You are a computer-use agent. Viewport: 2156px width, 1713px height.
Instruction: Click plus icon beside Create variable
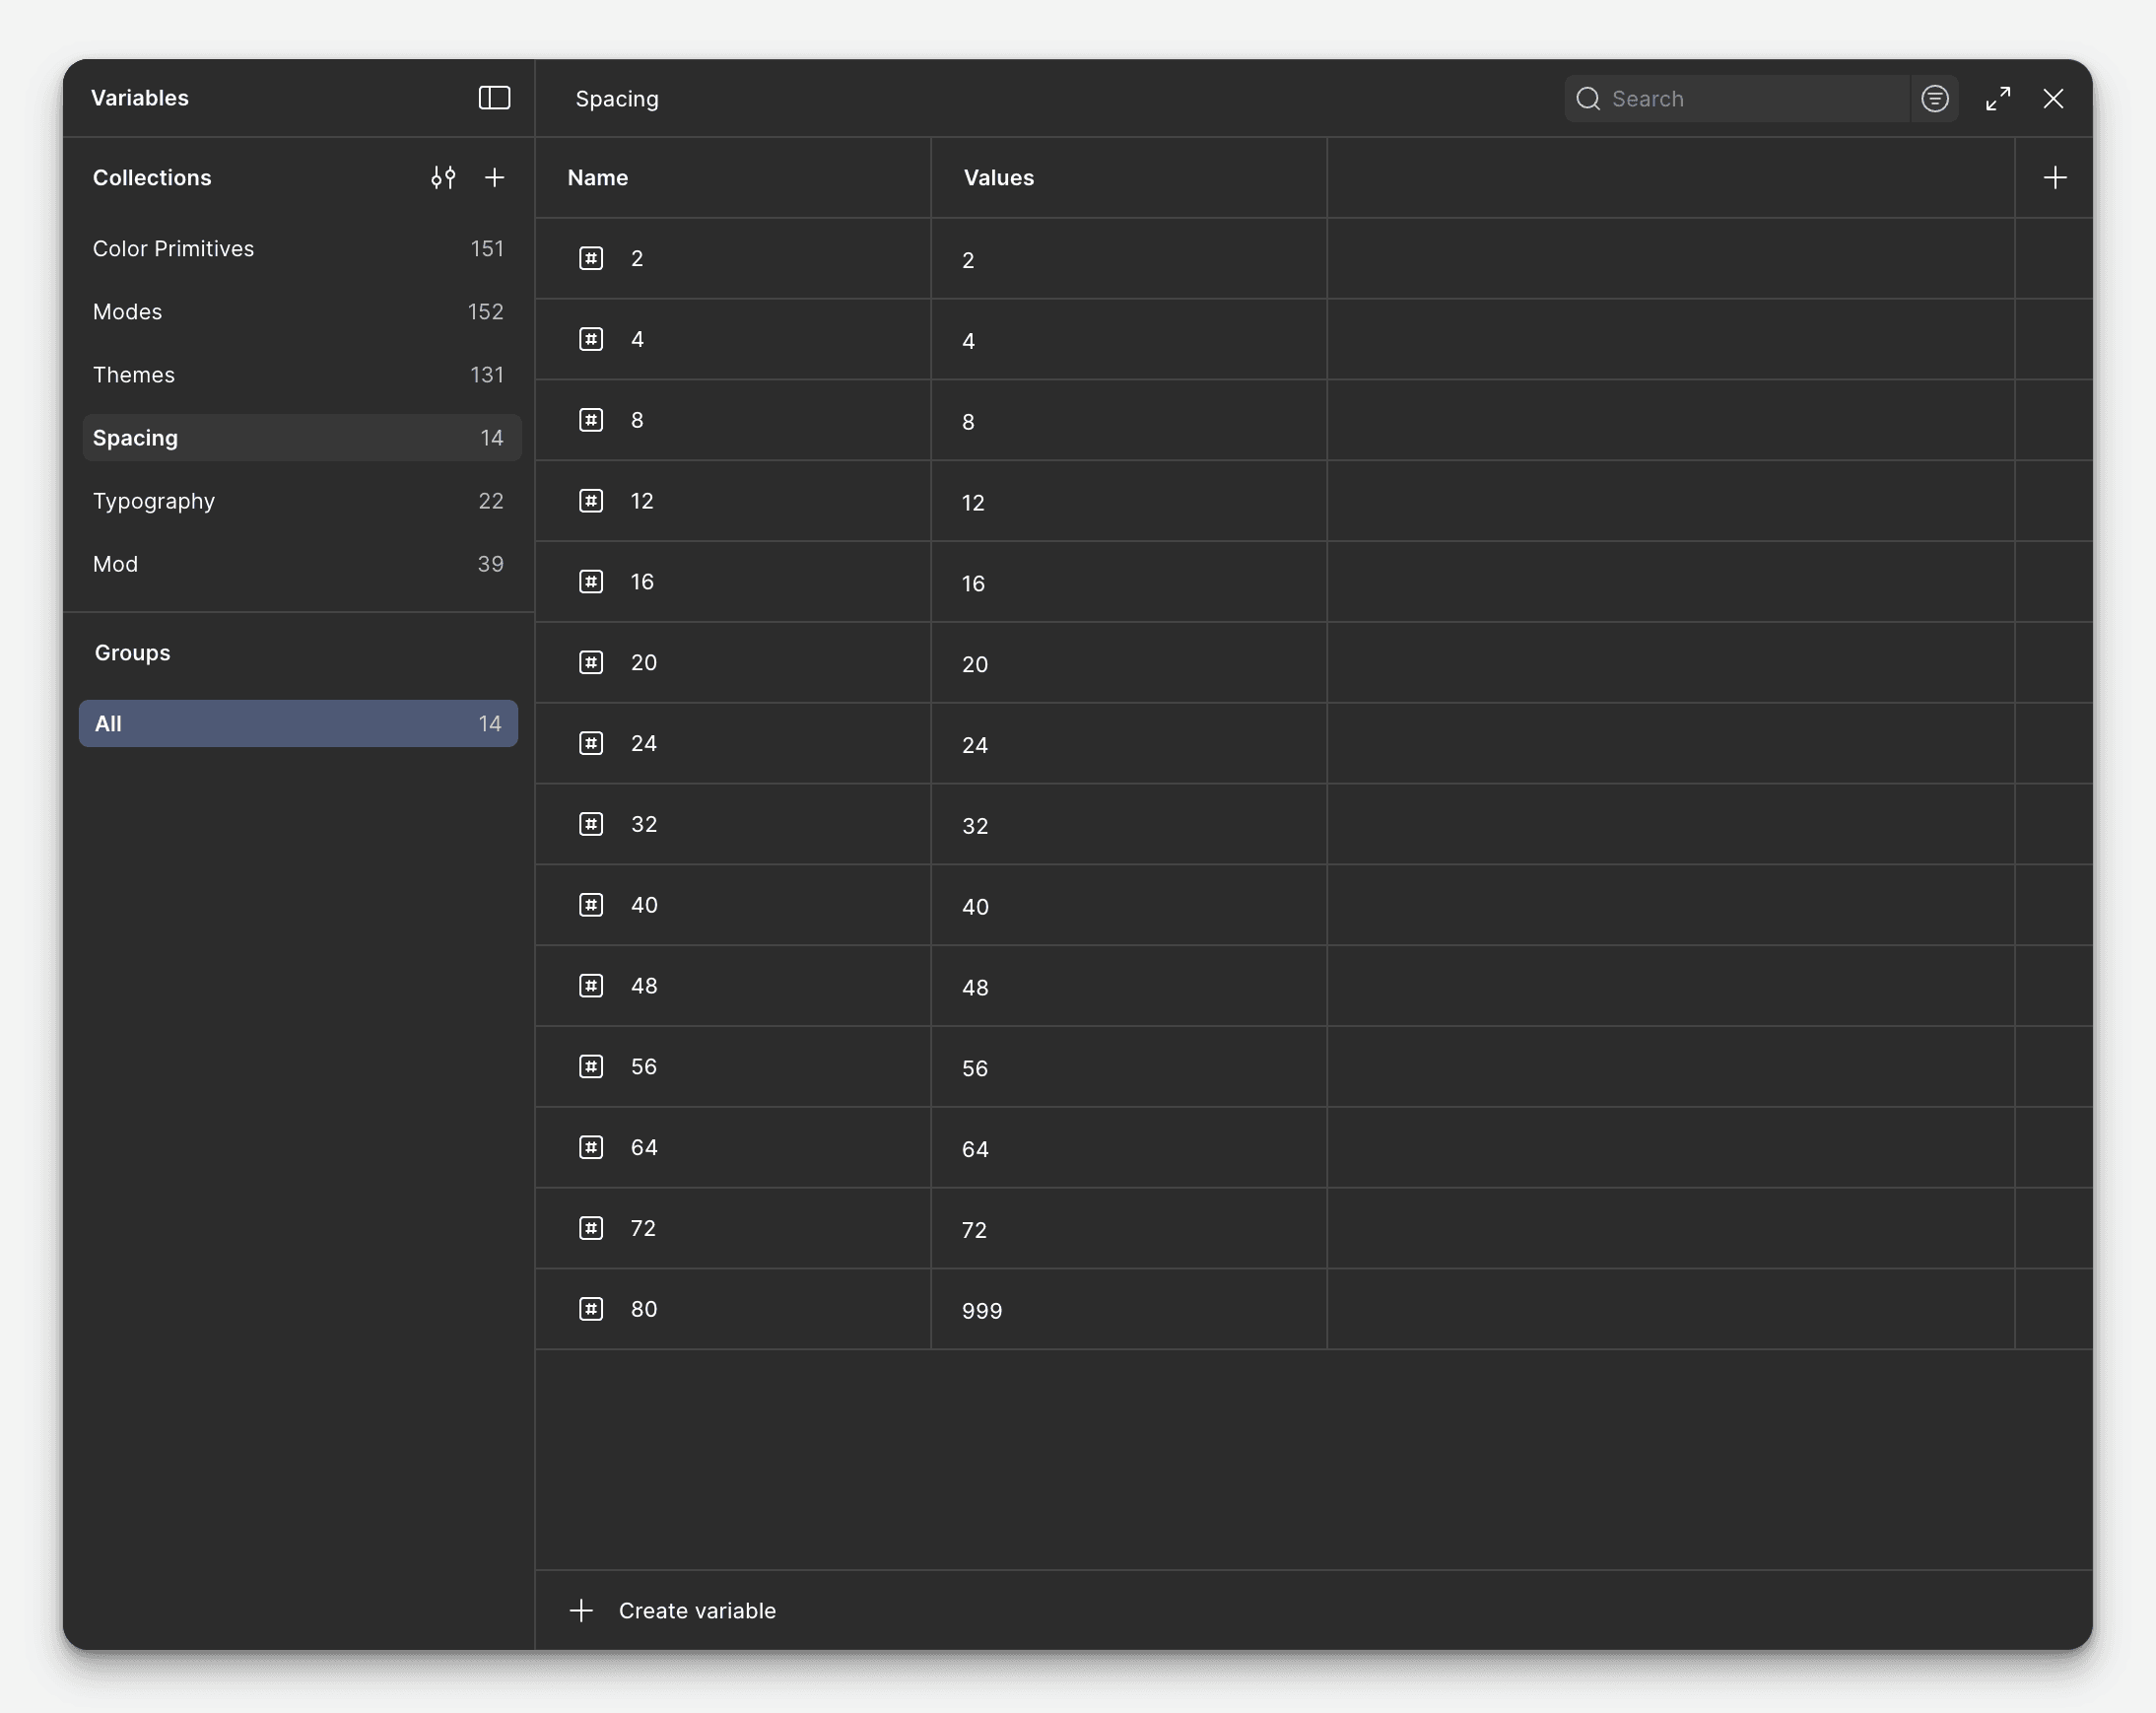pyautogui.click(x=581, y=1611)
